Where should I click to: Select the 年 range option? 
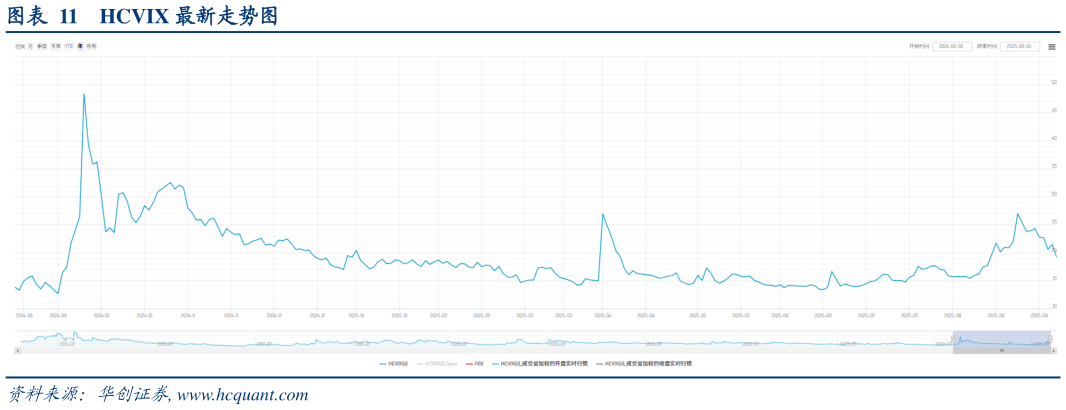(80, 47)
